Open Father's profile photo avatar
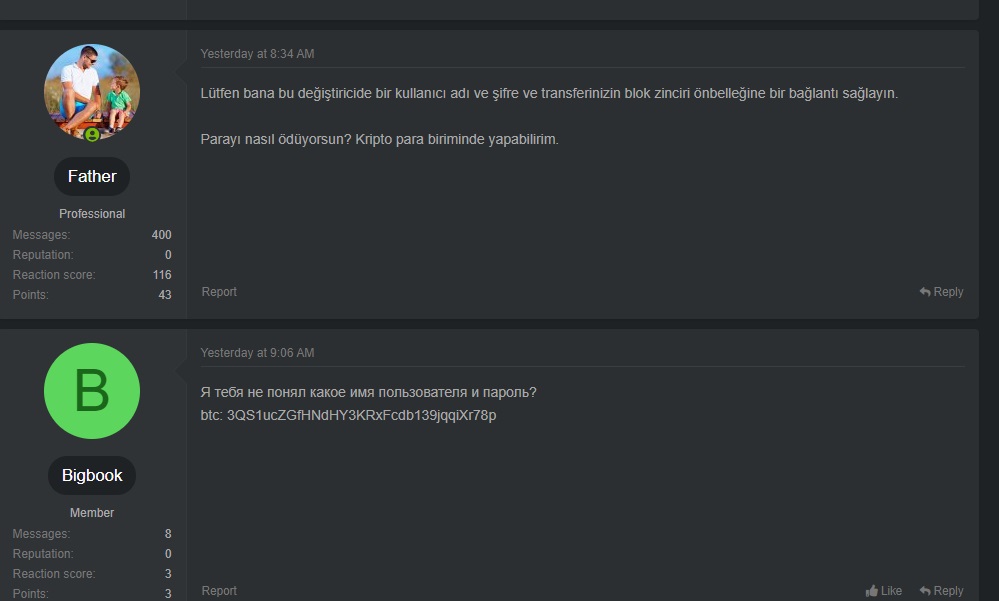Viewport: 999px width, 601px height. pyautogui.click(x=92, y=91)
